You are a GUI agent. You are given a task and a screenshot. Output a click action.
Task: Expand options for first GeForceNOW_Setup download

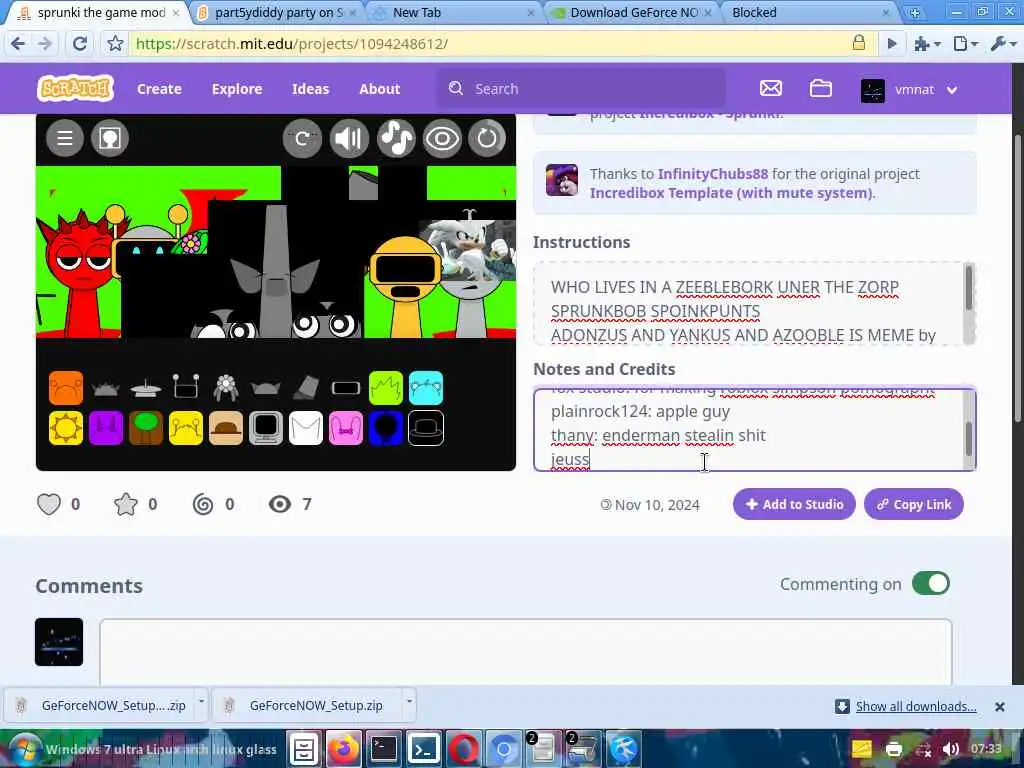pos(201,701)
